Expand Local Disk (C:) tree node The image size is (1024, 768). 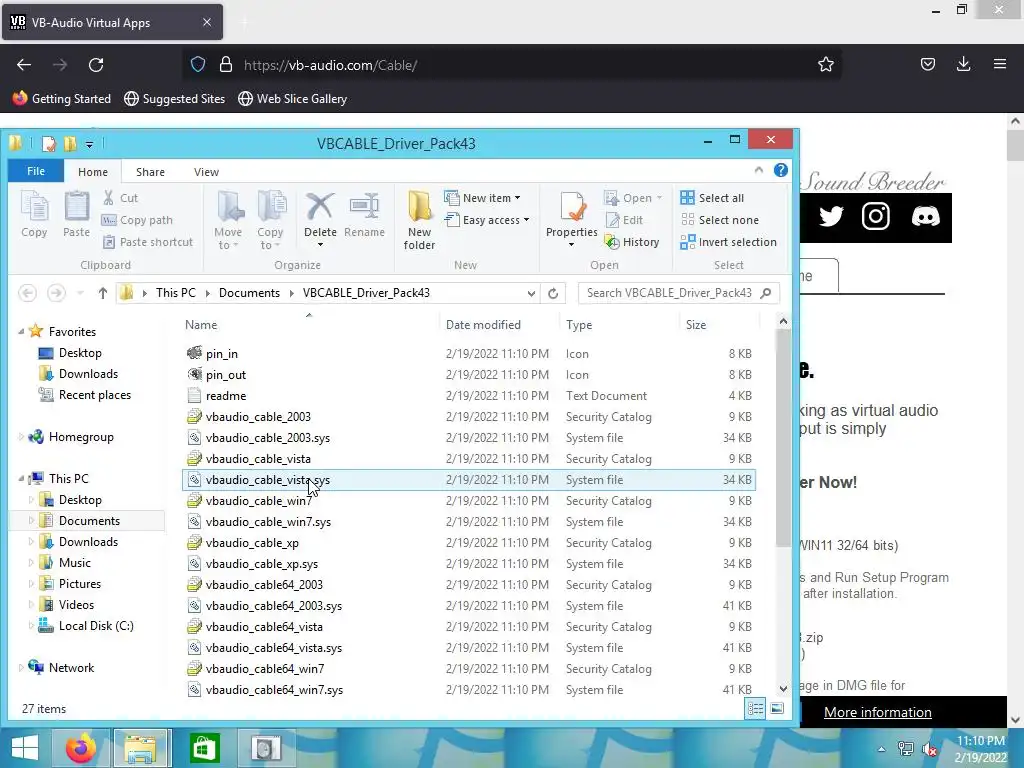click(31, 626)
